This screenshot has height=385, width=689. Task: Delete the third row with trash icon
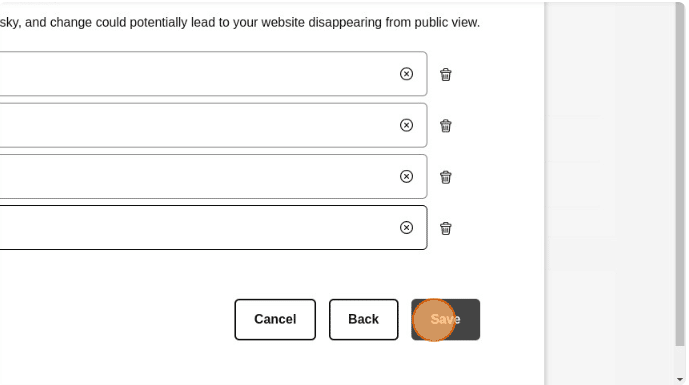[x=446, y=177]
